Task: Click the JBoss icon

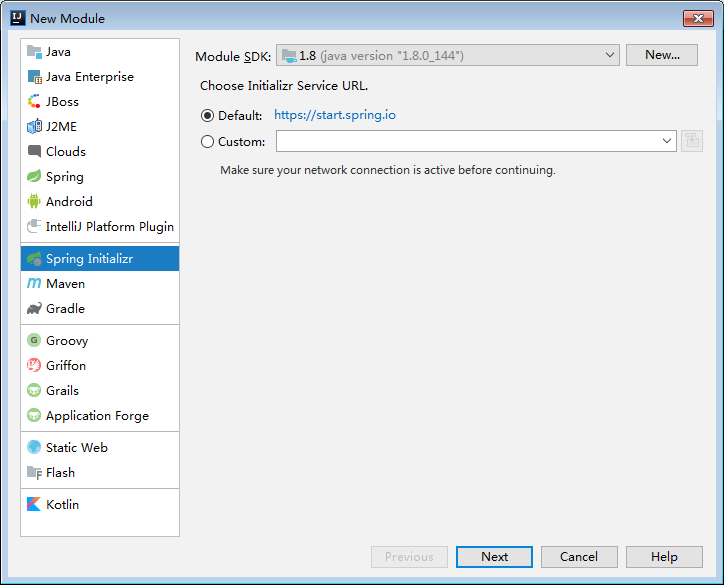Action: (x=34, y=102)
